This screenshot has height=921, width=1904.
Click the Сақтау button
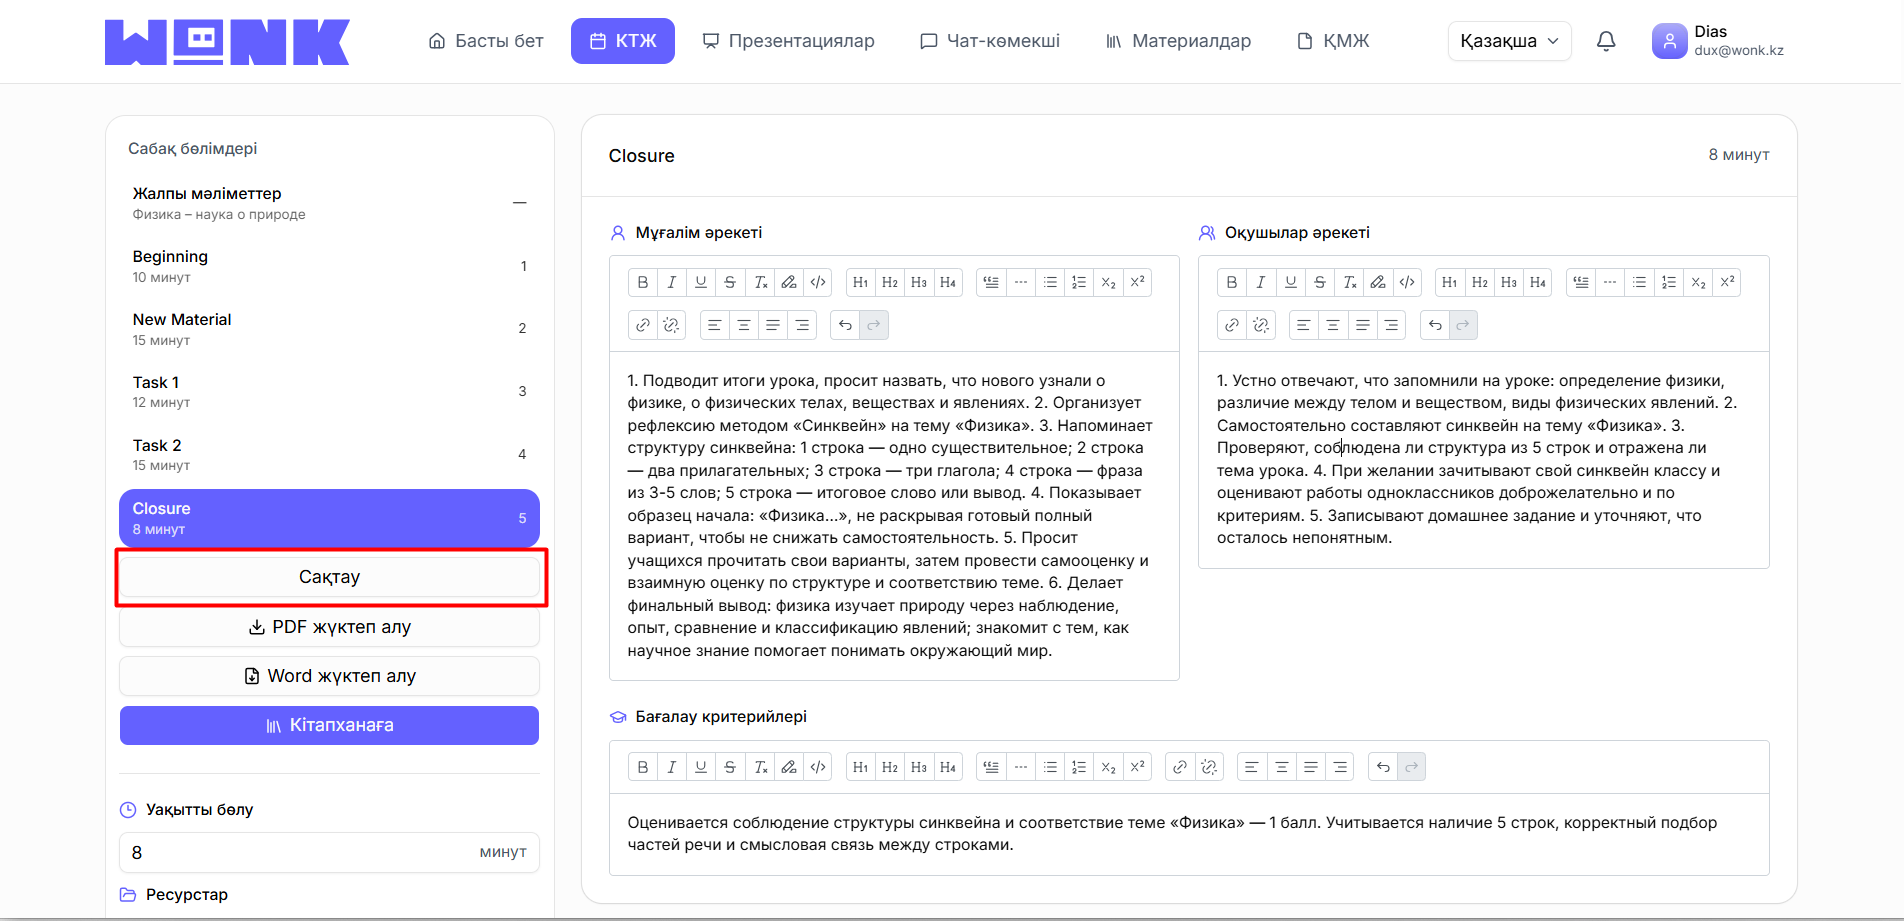pyautogui.click(x=330, y=576)
